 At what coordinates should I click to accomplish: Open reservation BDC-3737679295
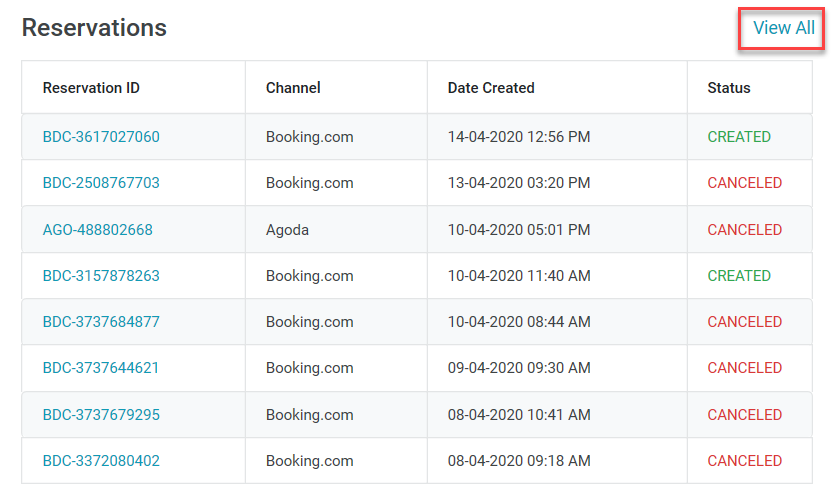pos(101,415)
